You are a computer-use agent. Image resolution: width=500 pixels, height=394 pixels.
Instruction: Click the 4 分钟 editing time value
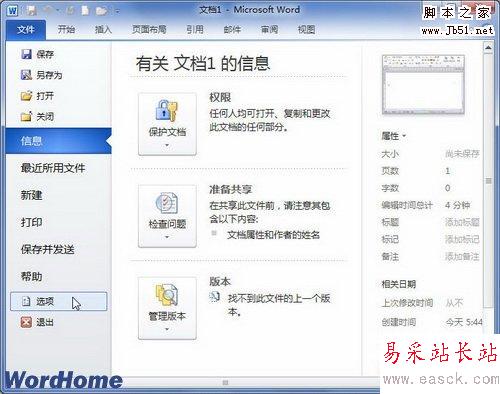click(457, 205)
